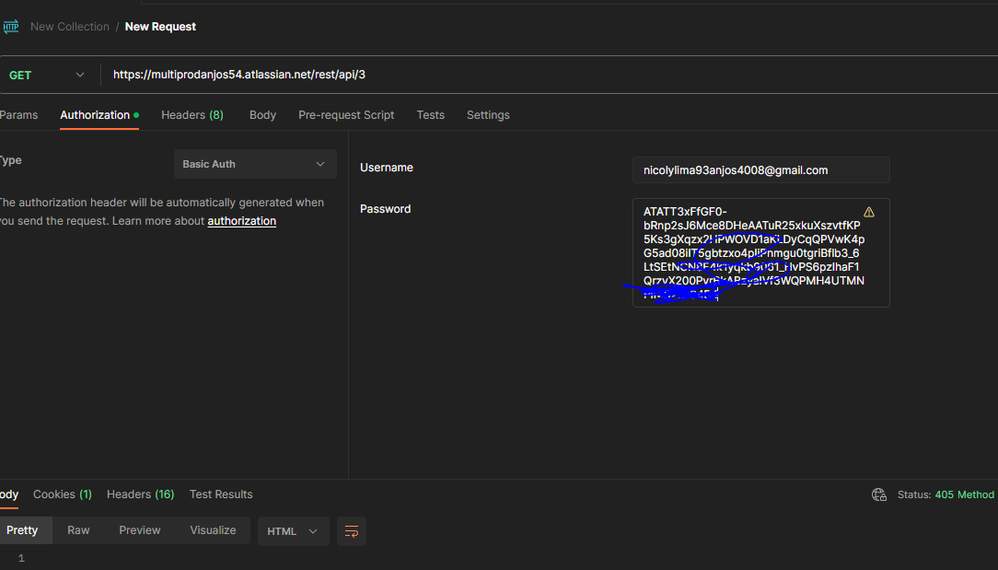This screenshot has height=570, width=998.
Task: Click the password warning triangle icon
Action: [x=869, y=212]
